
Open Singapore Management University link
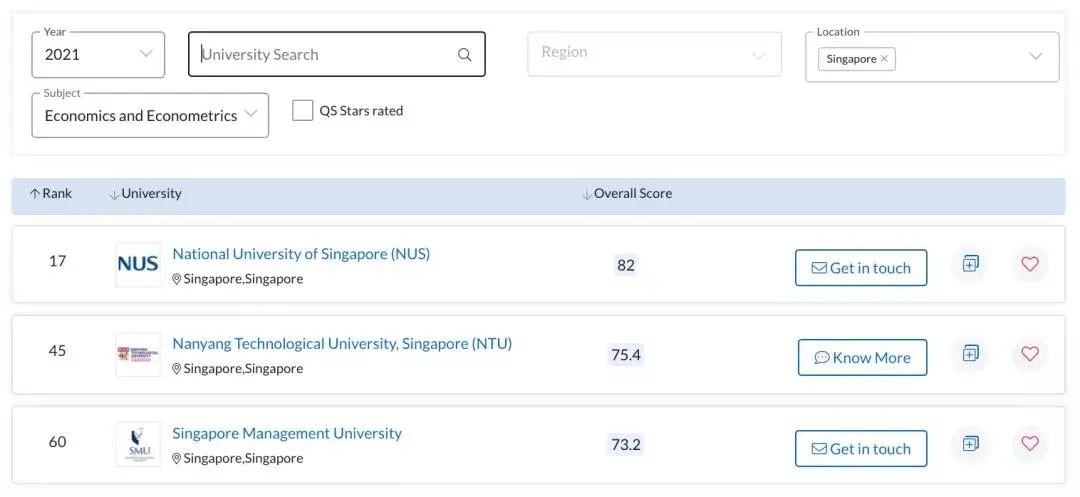pyautogui.click(x=287, y=434)
